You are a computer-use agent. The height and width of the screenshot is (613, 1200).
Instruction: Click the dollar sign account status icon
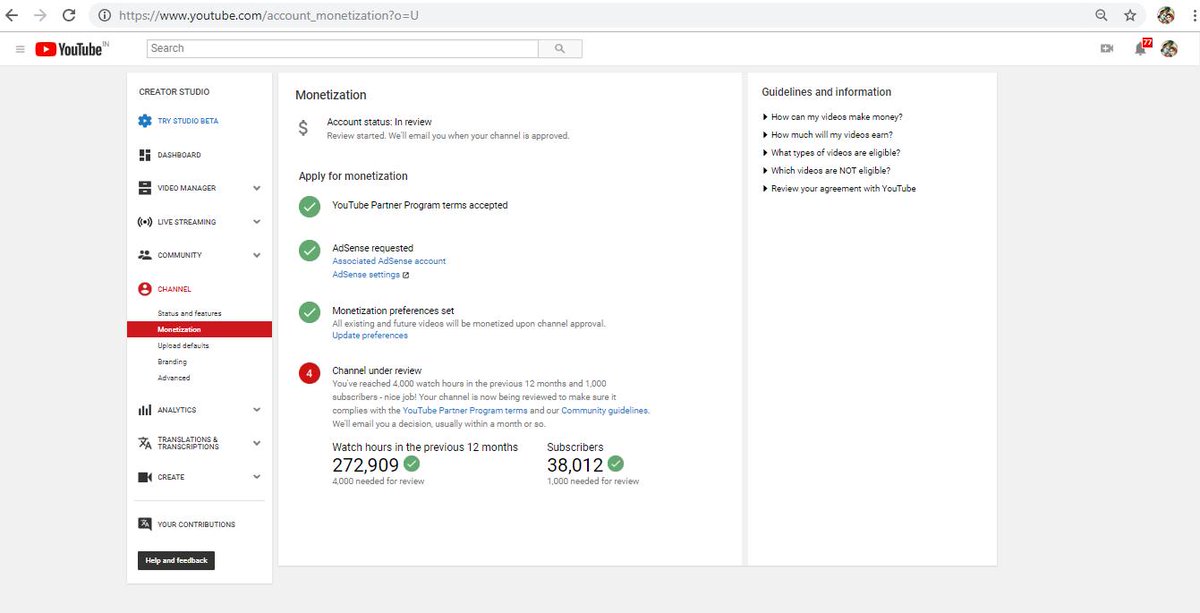[303, 128]
